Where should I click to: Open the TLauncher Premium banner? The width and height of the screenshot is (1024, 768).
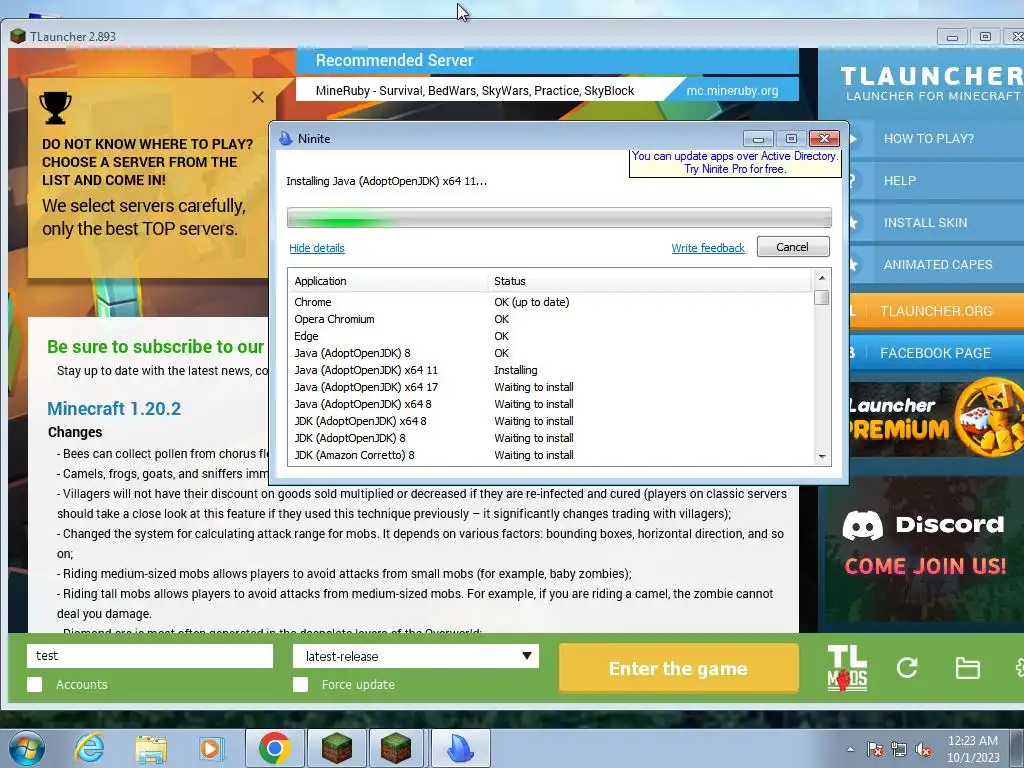[x=936, y=418]
